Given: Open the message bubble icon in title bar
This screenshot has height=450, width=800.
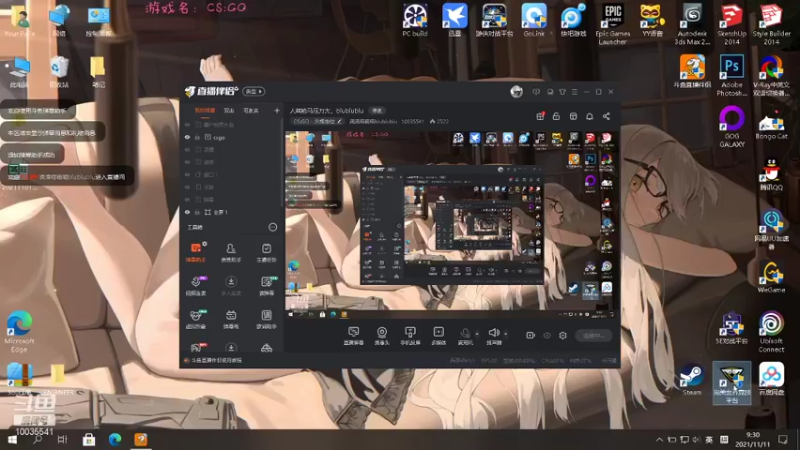Looking at the screenshot, I should pyautogui.click(x=536, y=92).
